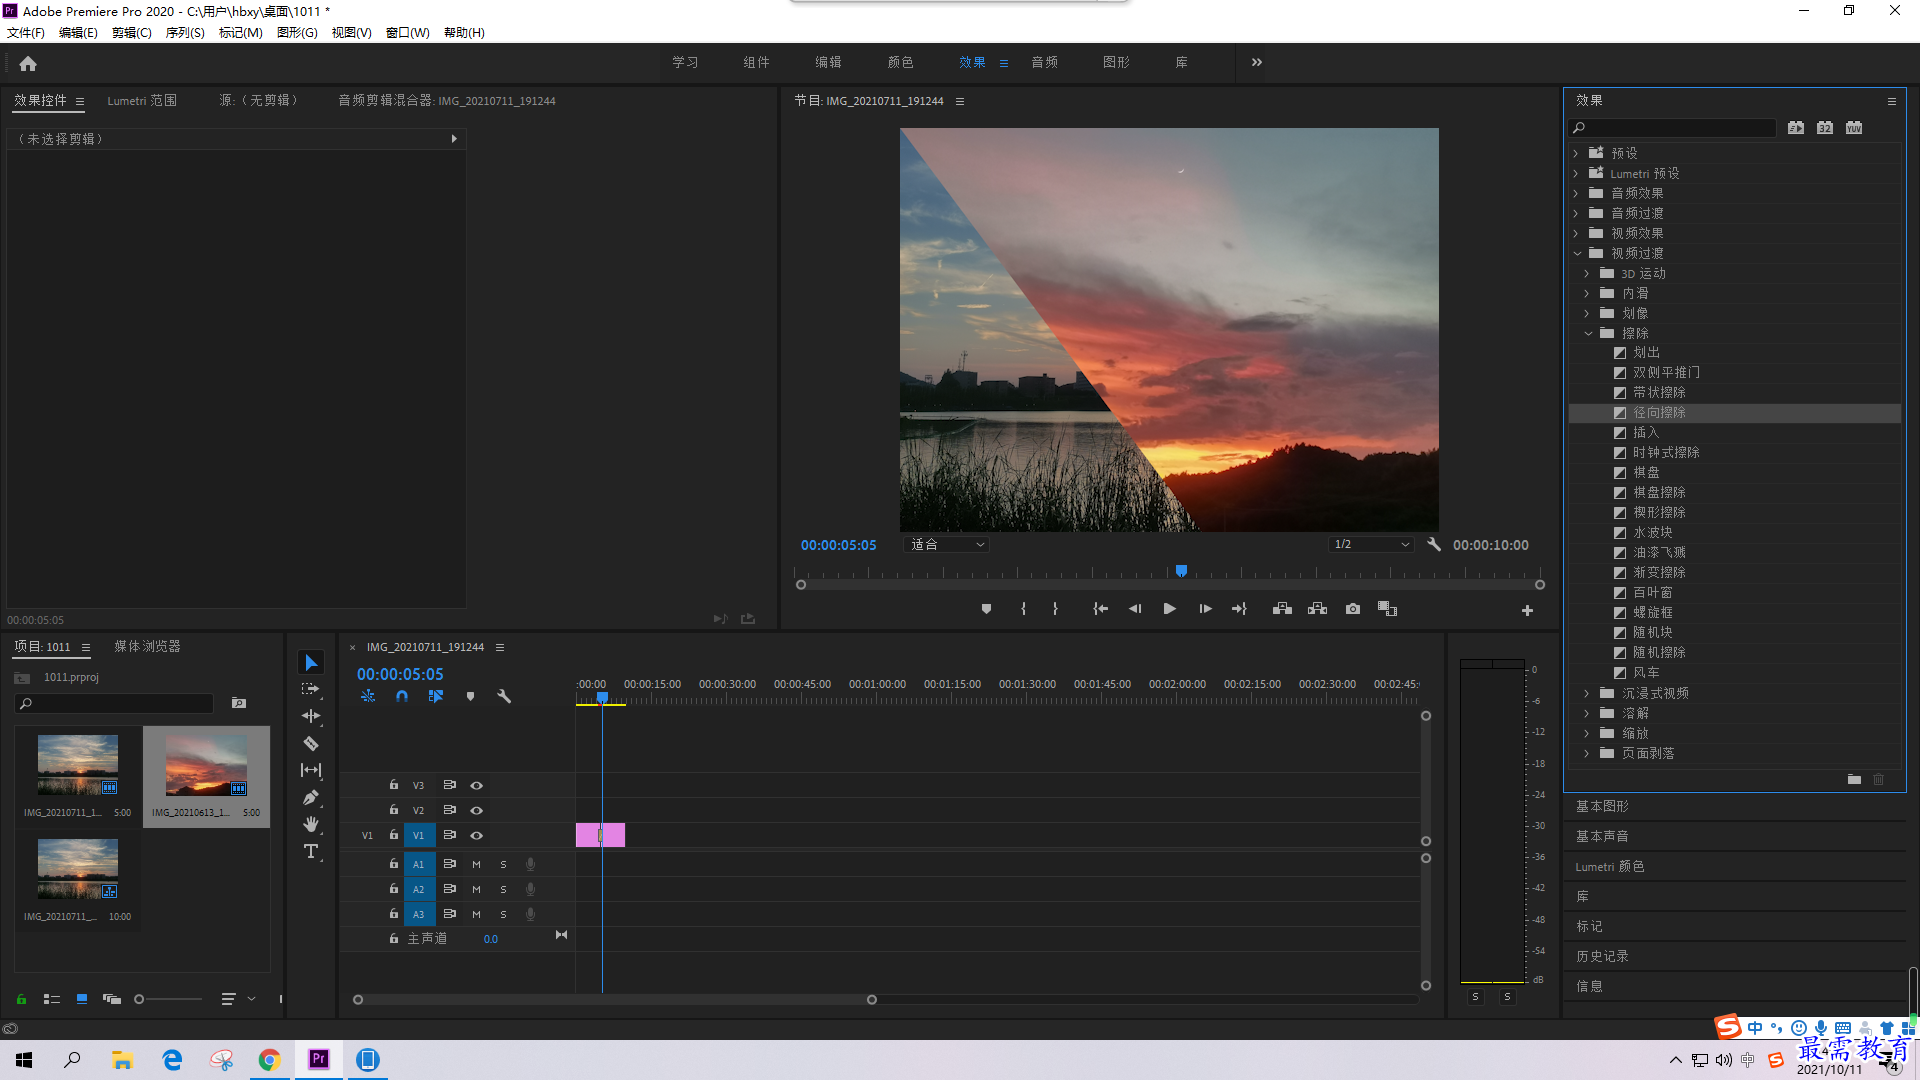Toggle V3 track output eye
The image size is (1920, 1080).
(477, 786)
